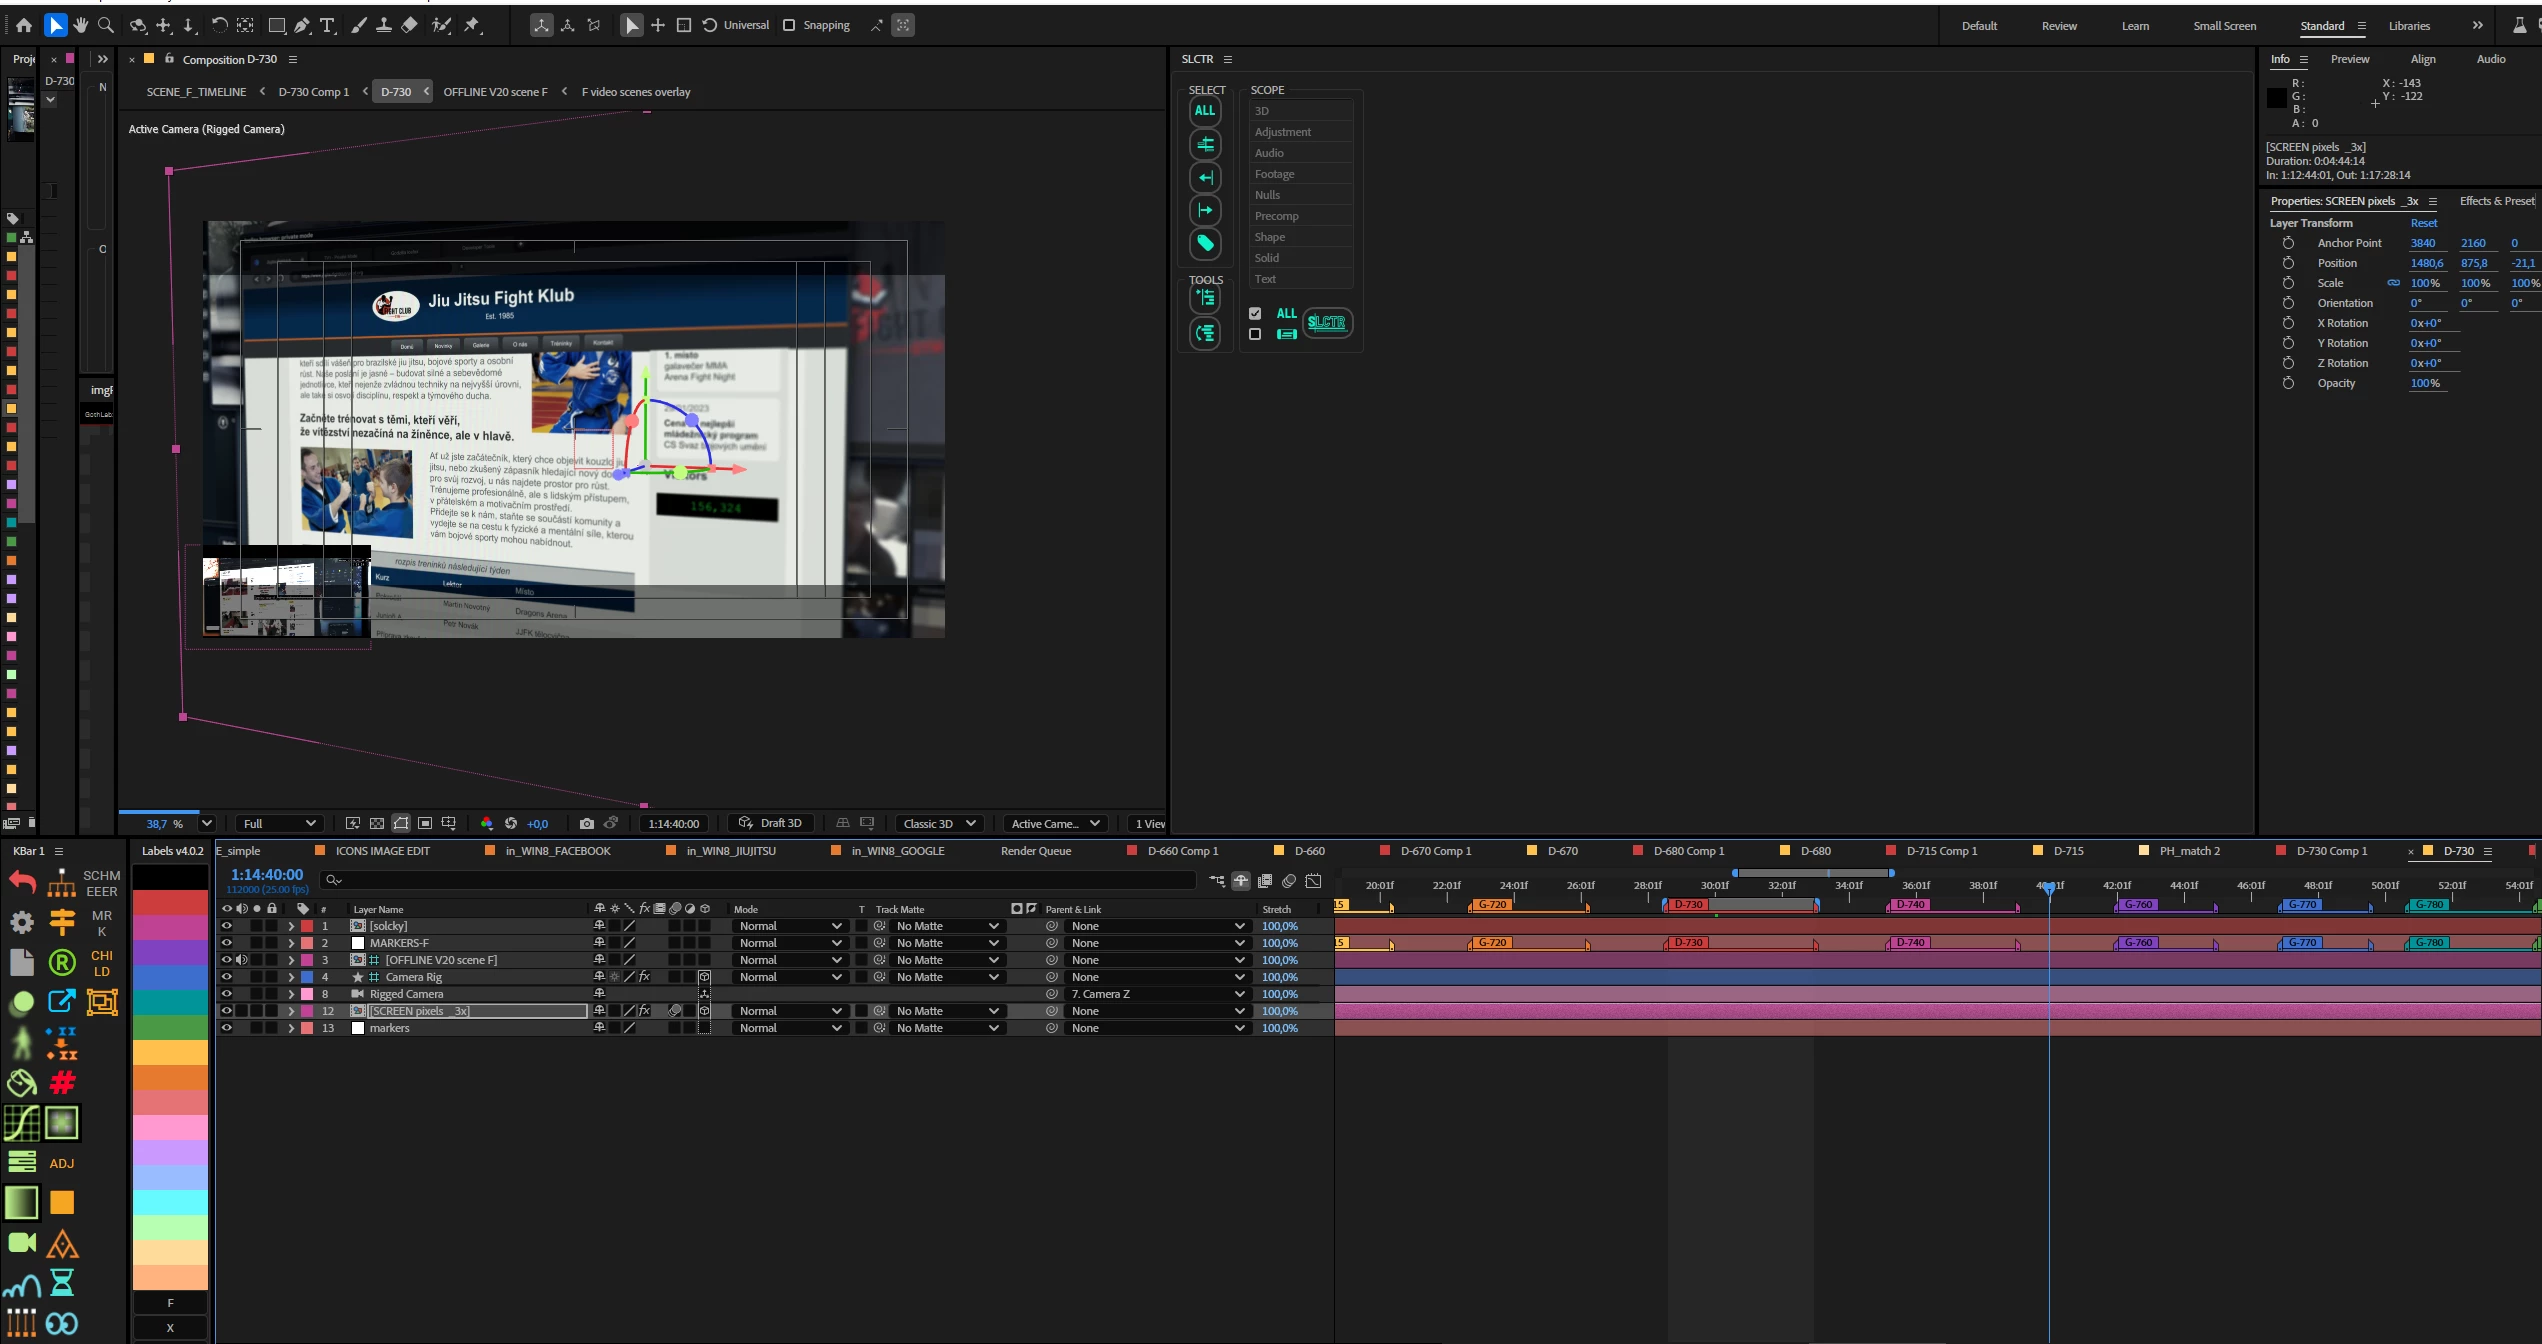Click the KBar red hashtag icon
2542x1344 pixels.
tap(62, 1082)
